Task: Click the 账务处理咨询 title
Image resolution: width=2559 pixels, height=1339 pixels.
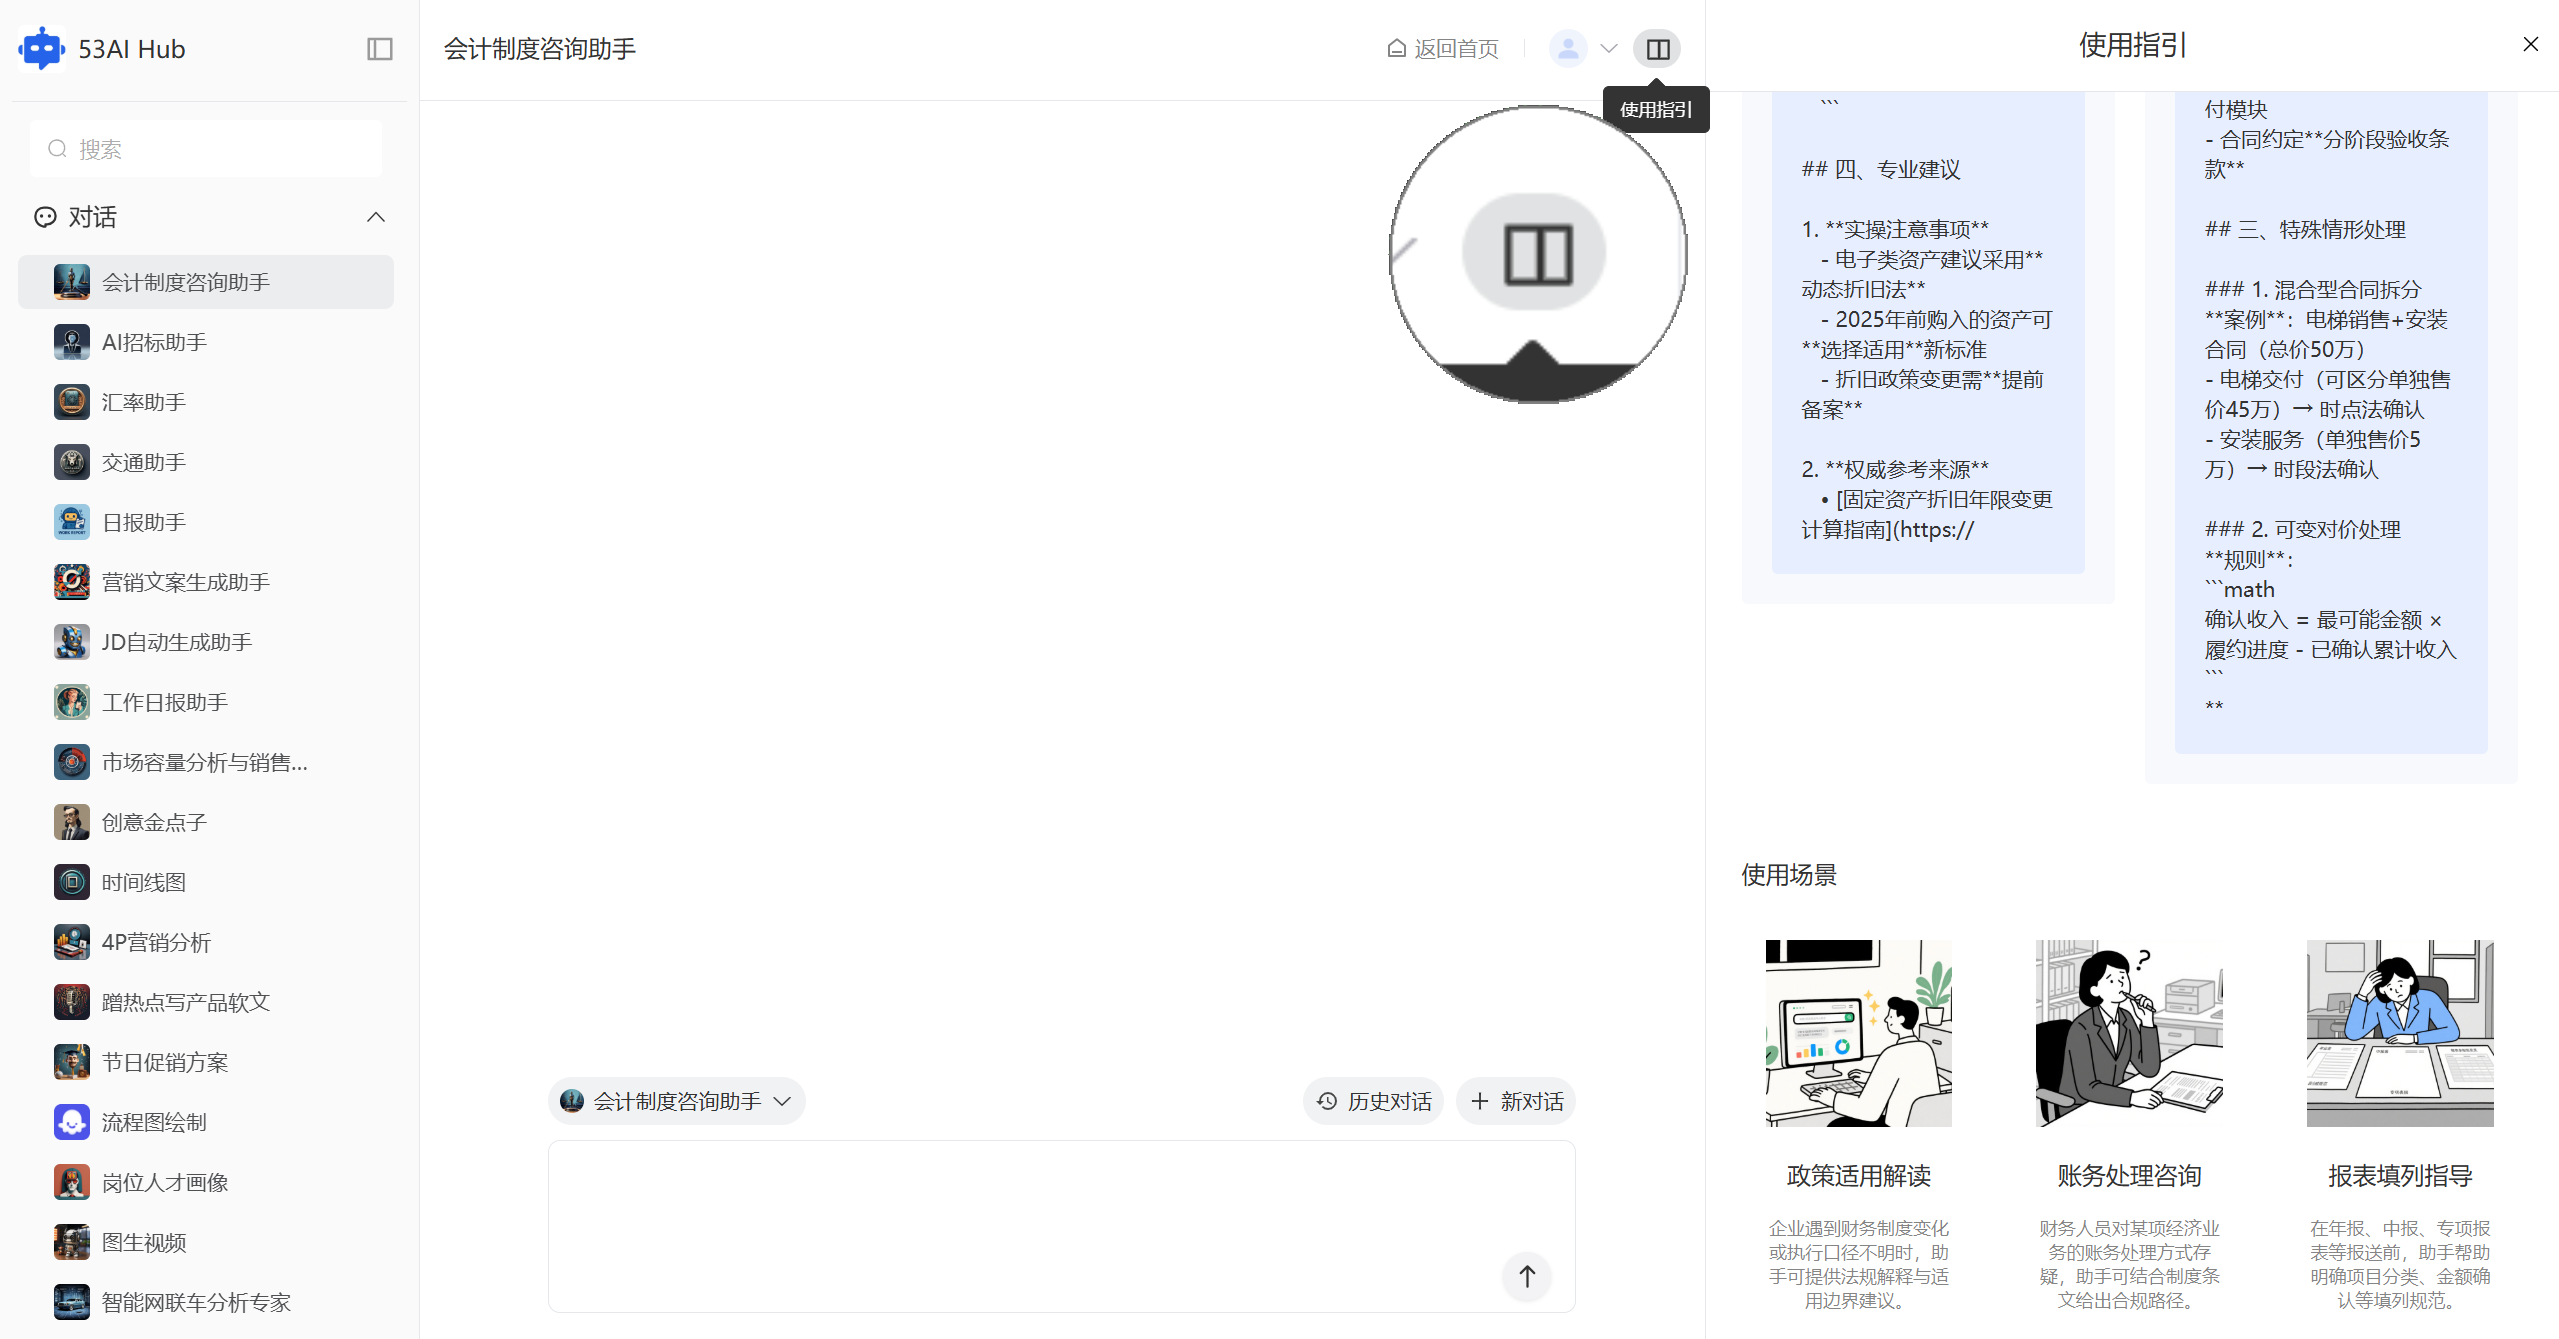Action: (x=2129, y=1175)
